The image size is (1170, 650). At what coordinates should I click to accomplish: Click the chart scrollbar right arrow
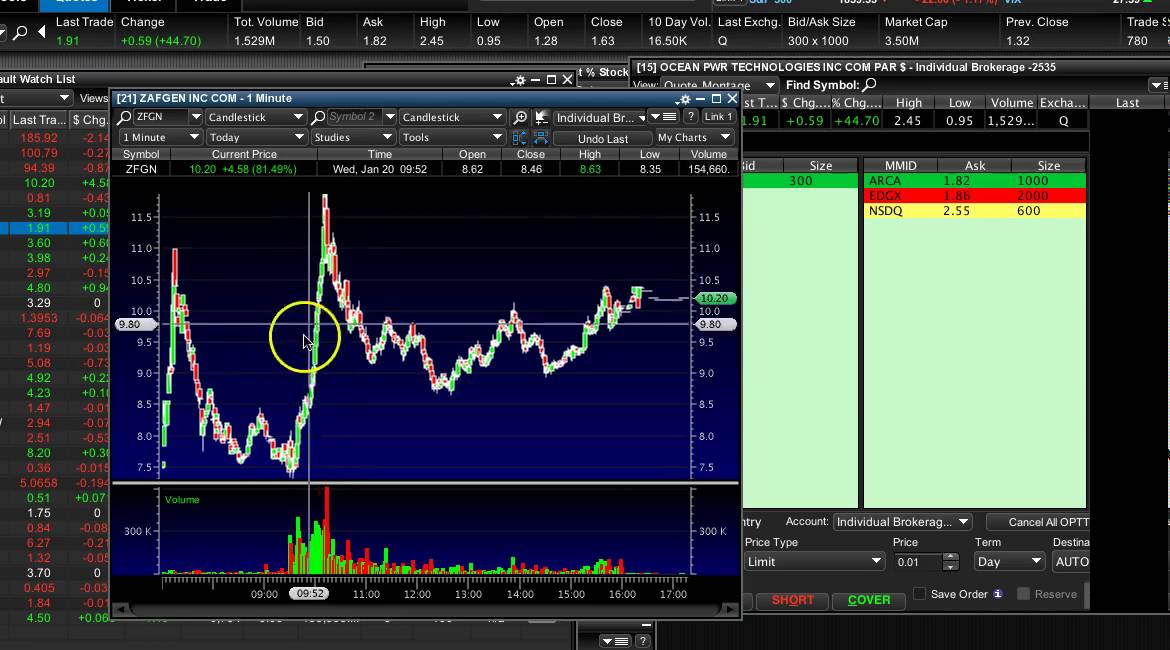click(729, 610)
